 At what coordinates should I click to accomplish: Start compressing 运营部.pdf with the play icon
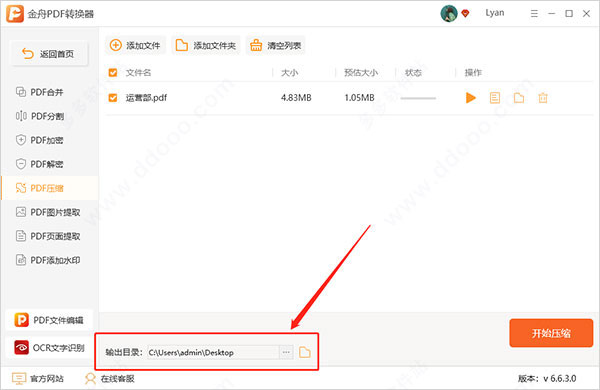tap(471, 98)
